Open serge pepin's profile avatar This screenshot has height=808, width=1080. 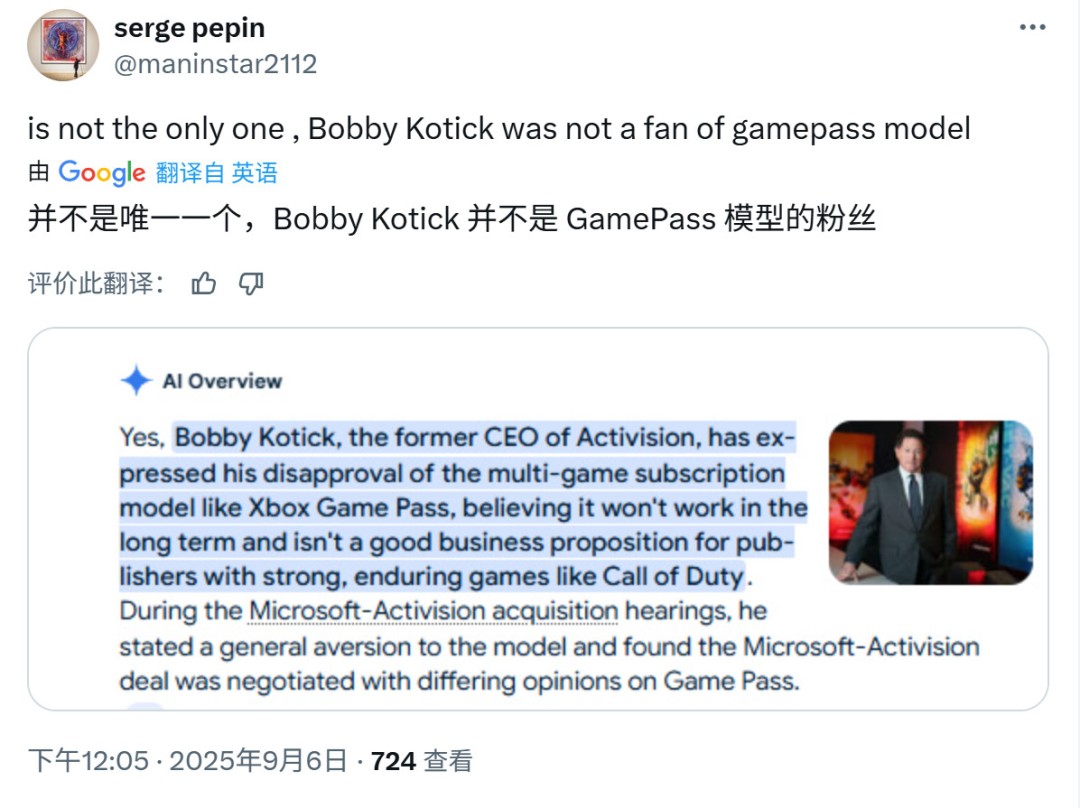coord(63,46)
